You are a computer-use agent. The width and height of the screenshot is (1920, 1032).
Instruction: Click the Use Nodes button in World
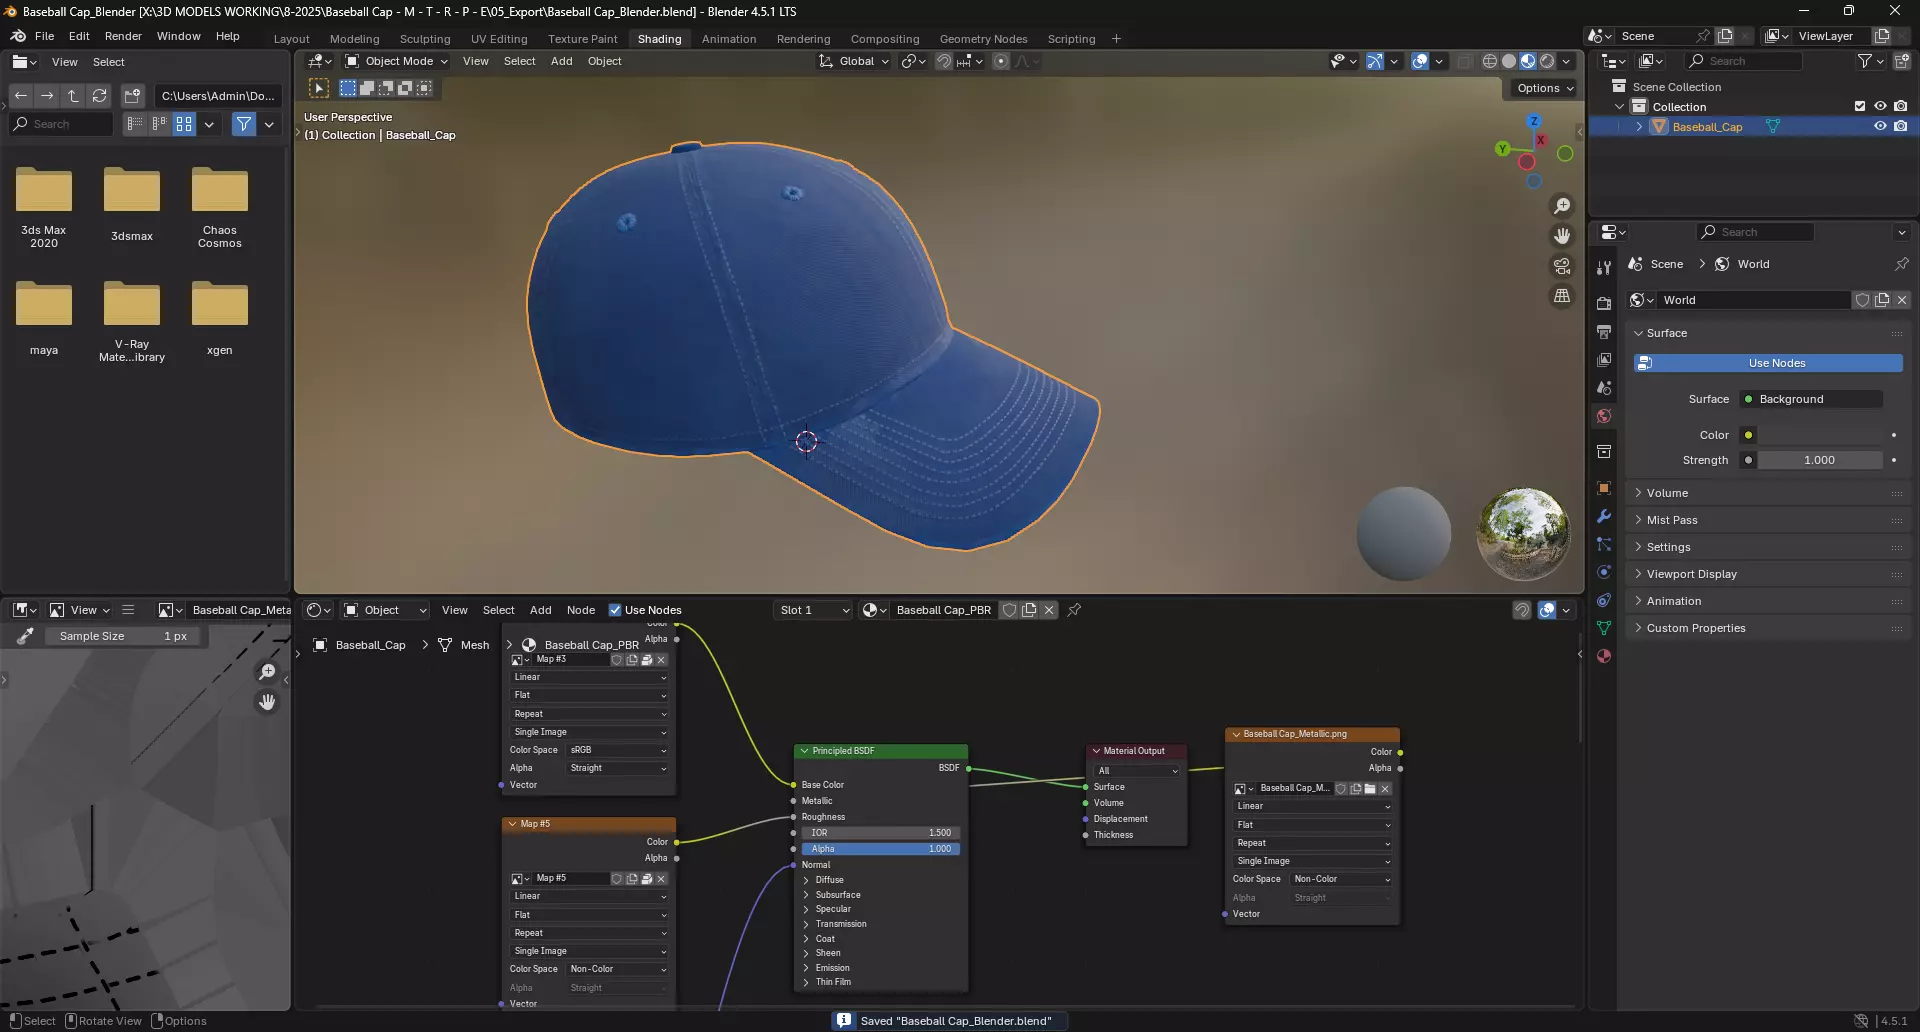1768,363
